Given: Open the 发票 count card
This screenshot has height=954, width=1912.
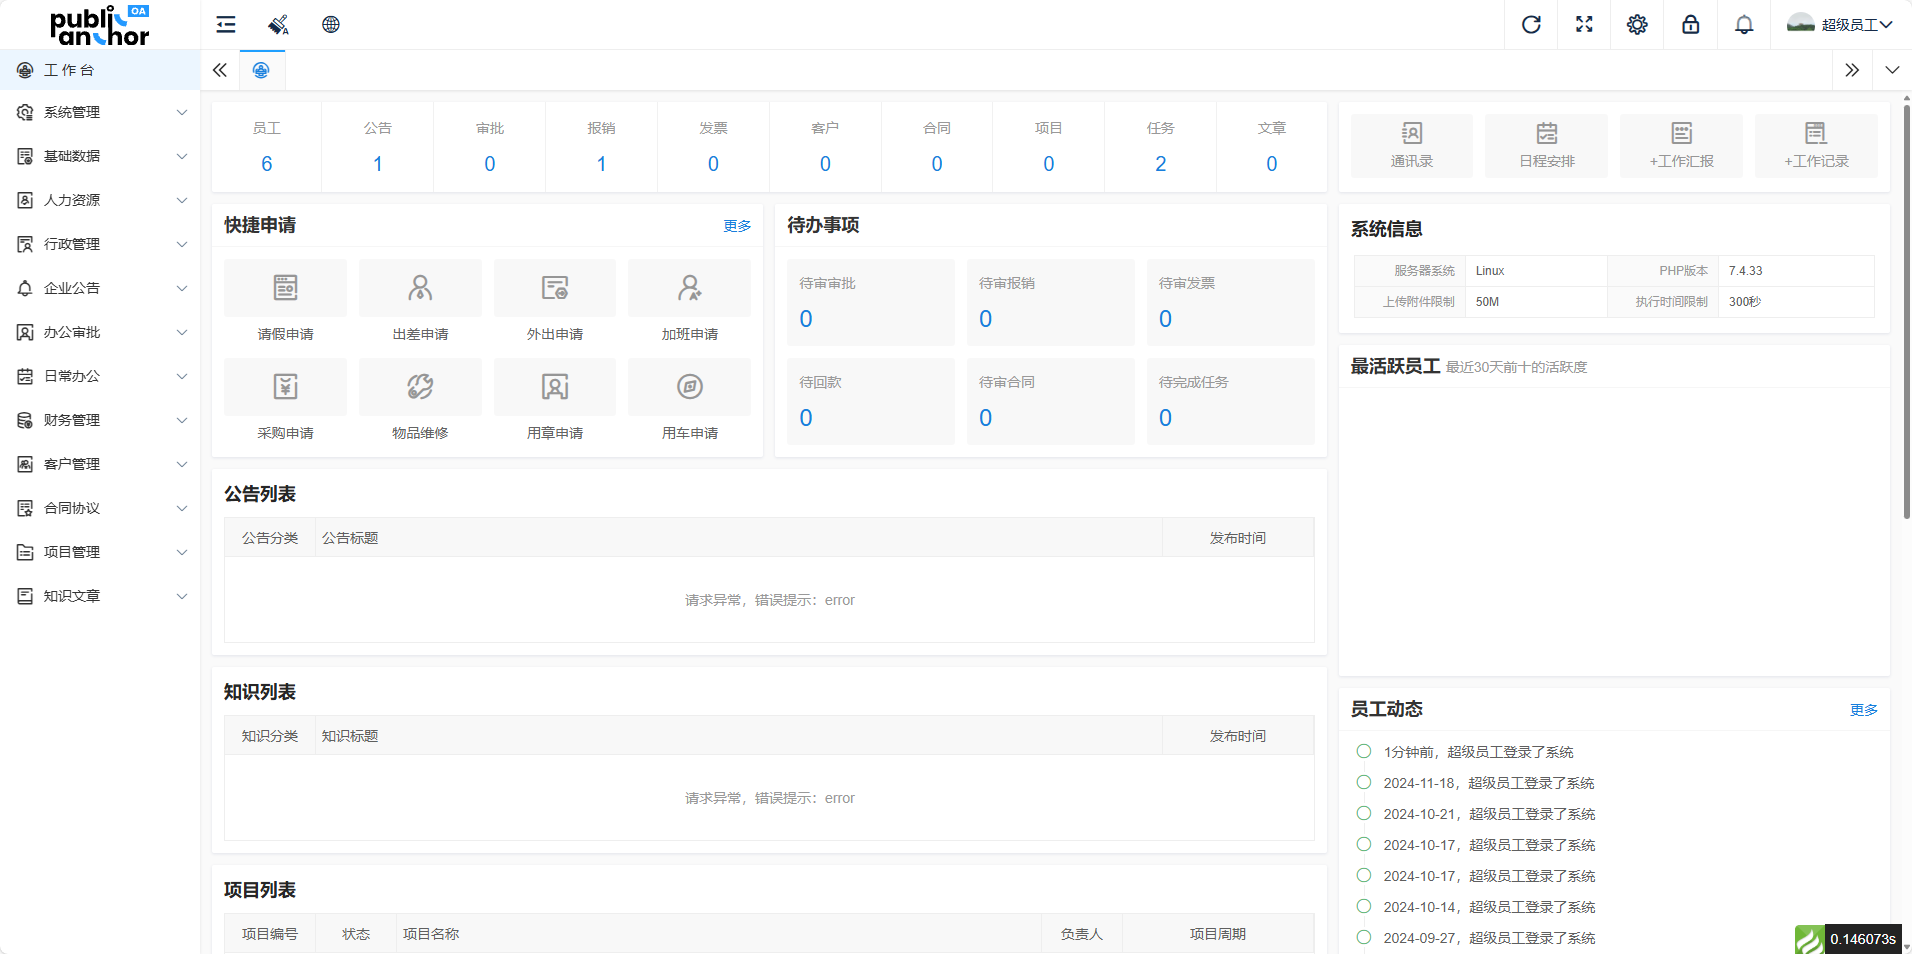Looking at the screenshot, I should click(713, 147).
